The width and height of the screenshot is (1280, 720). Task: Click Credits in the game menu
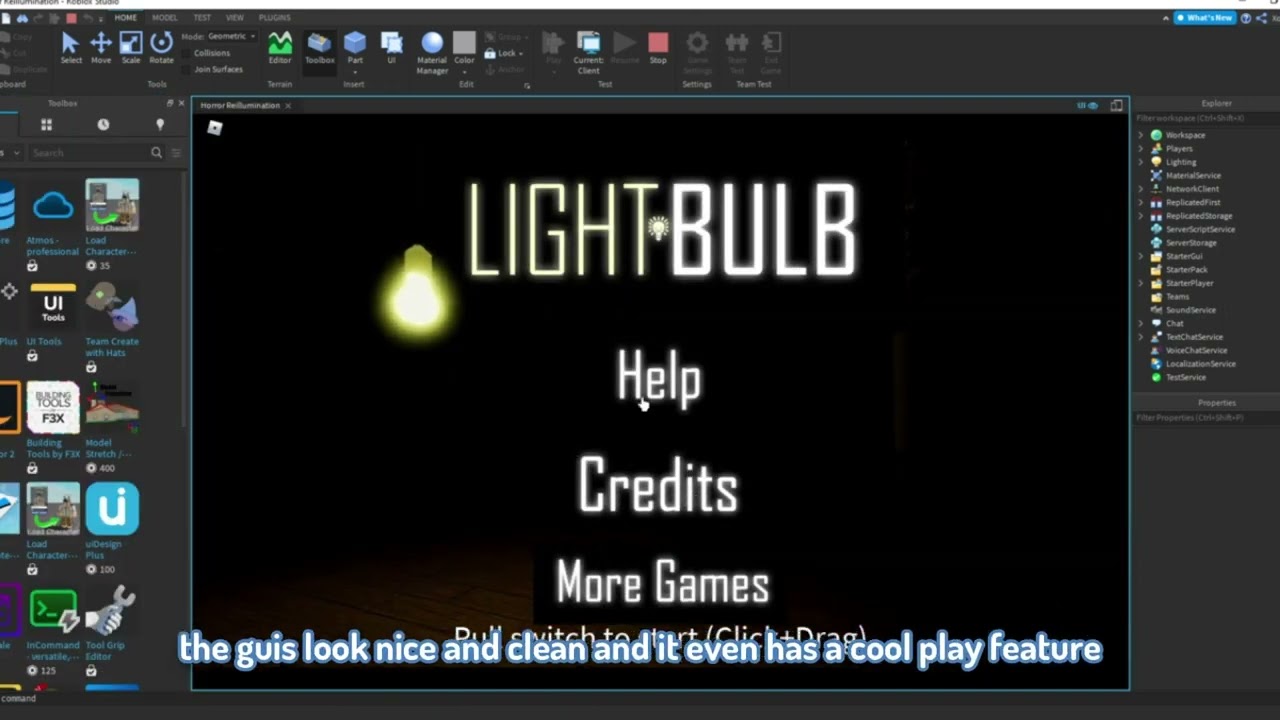658,485
